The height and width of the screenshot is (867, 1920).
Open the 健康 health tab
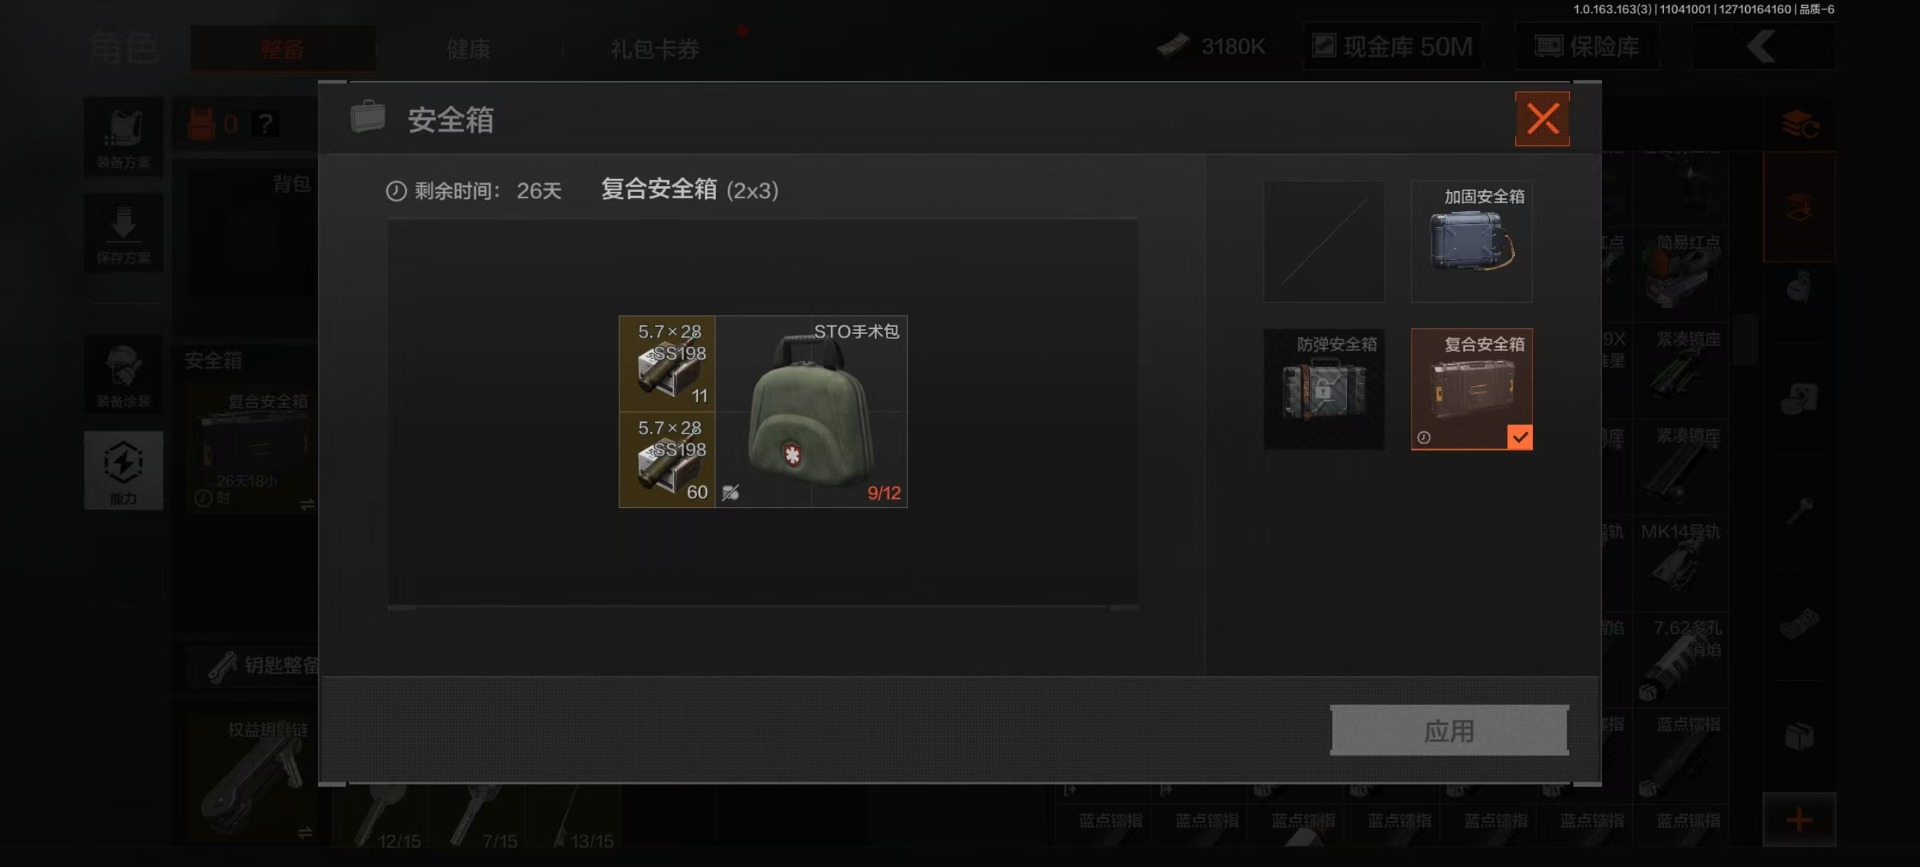[x=468, y=49]
